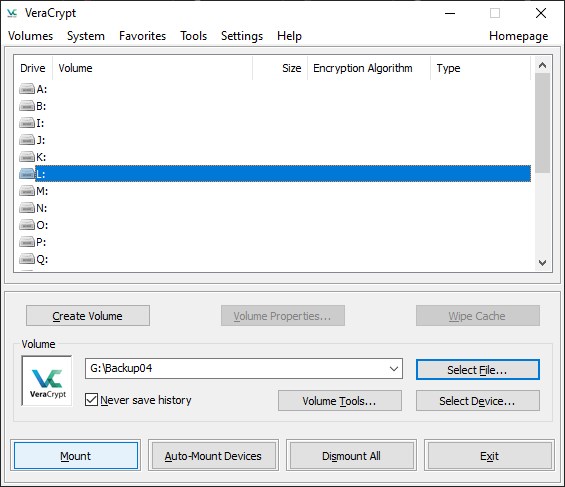Screen dimensions: 565x487
Task: Select the A: drive slot icon
Action: (27, 89)
